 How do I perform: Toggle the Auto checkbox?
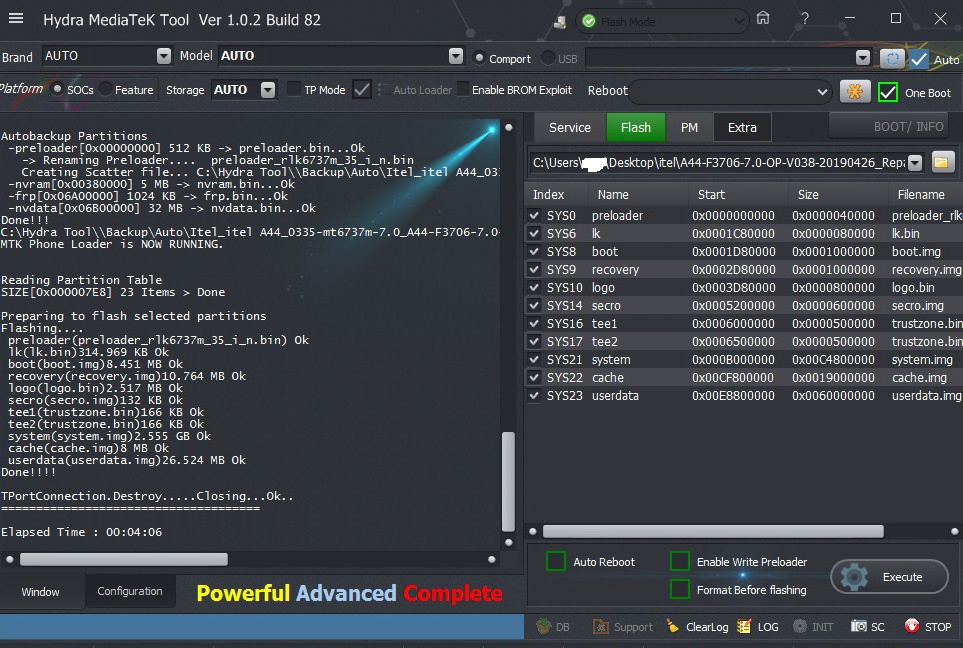coord(919,59)
